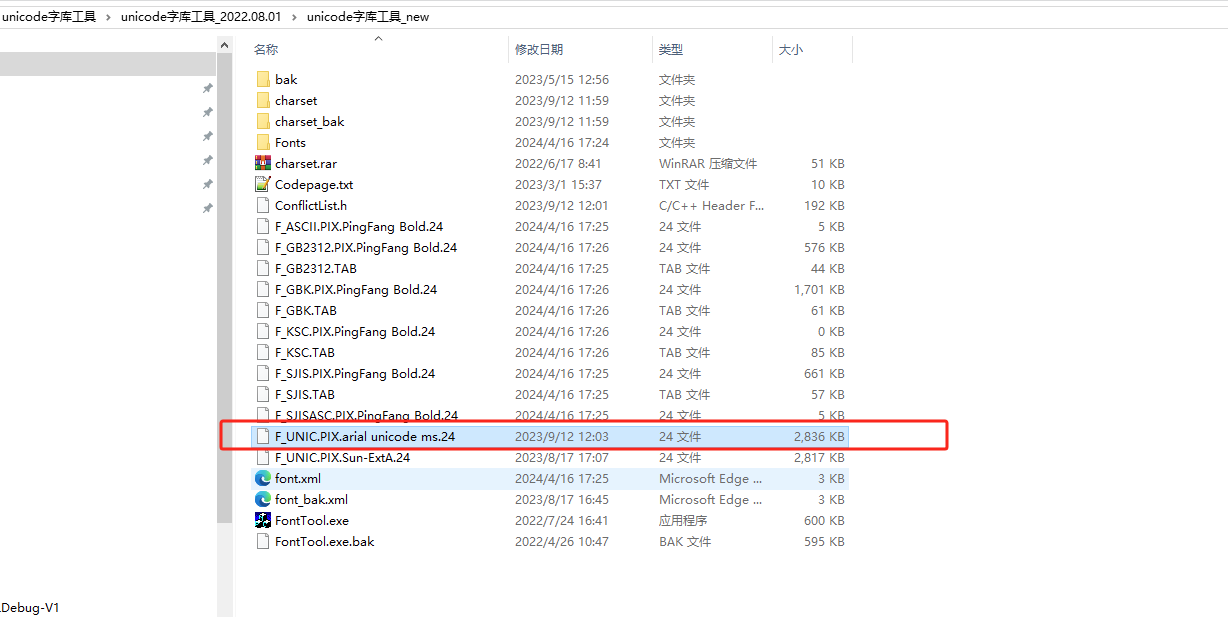Select the F_SJIS.TAB file icon
Viewport: 1228px width, 617px height.
(x=263, y=394)
